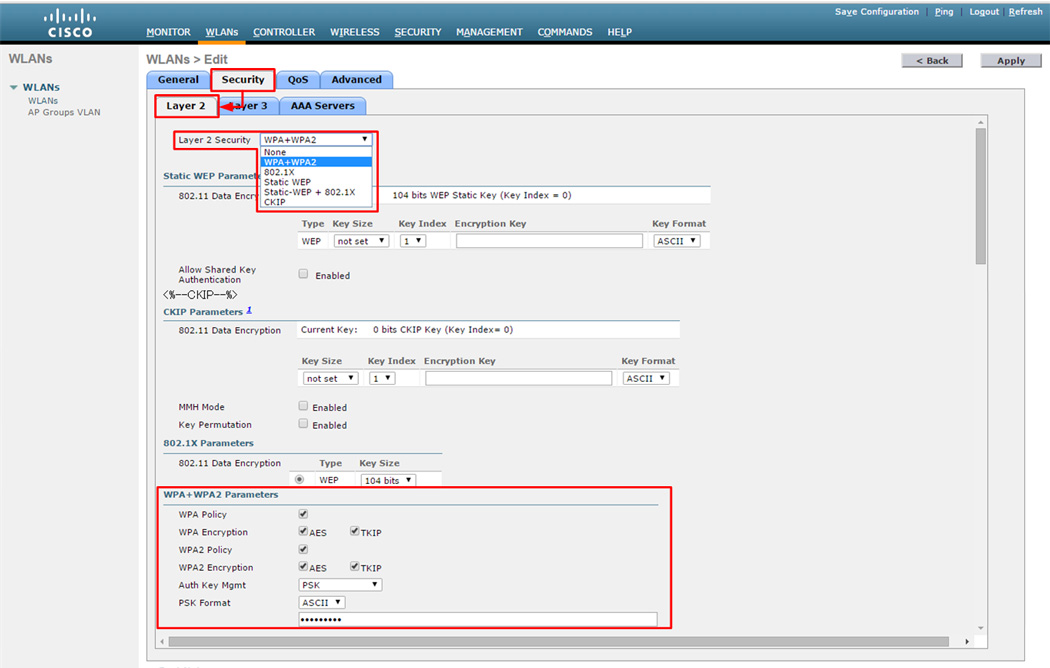Click the Cisco logo
This screenshot has height=668, width=1050.
71,23
